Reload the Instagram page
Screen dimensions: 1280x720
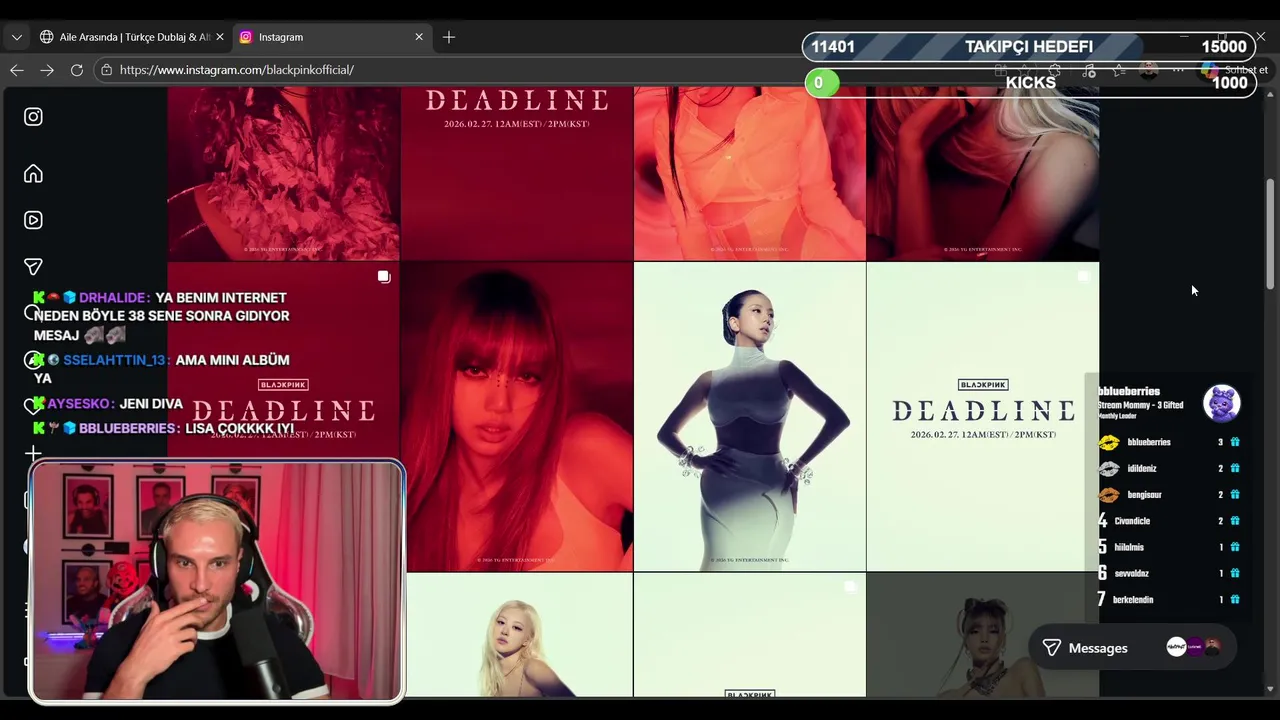tap(77, 70)
